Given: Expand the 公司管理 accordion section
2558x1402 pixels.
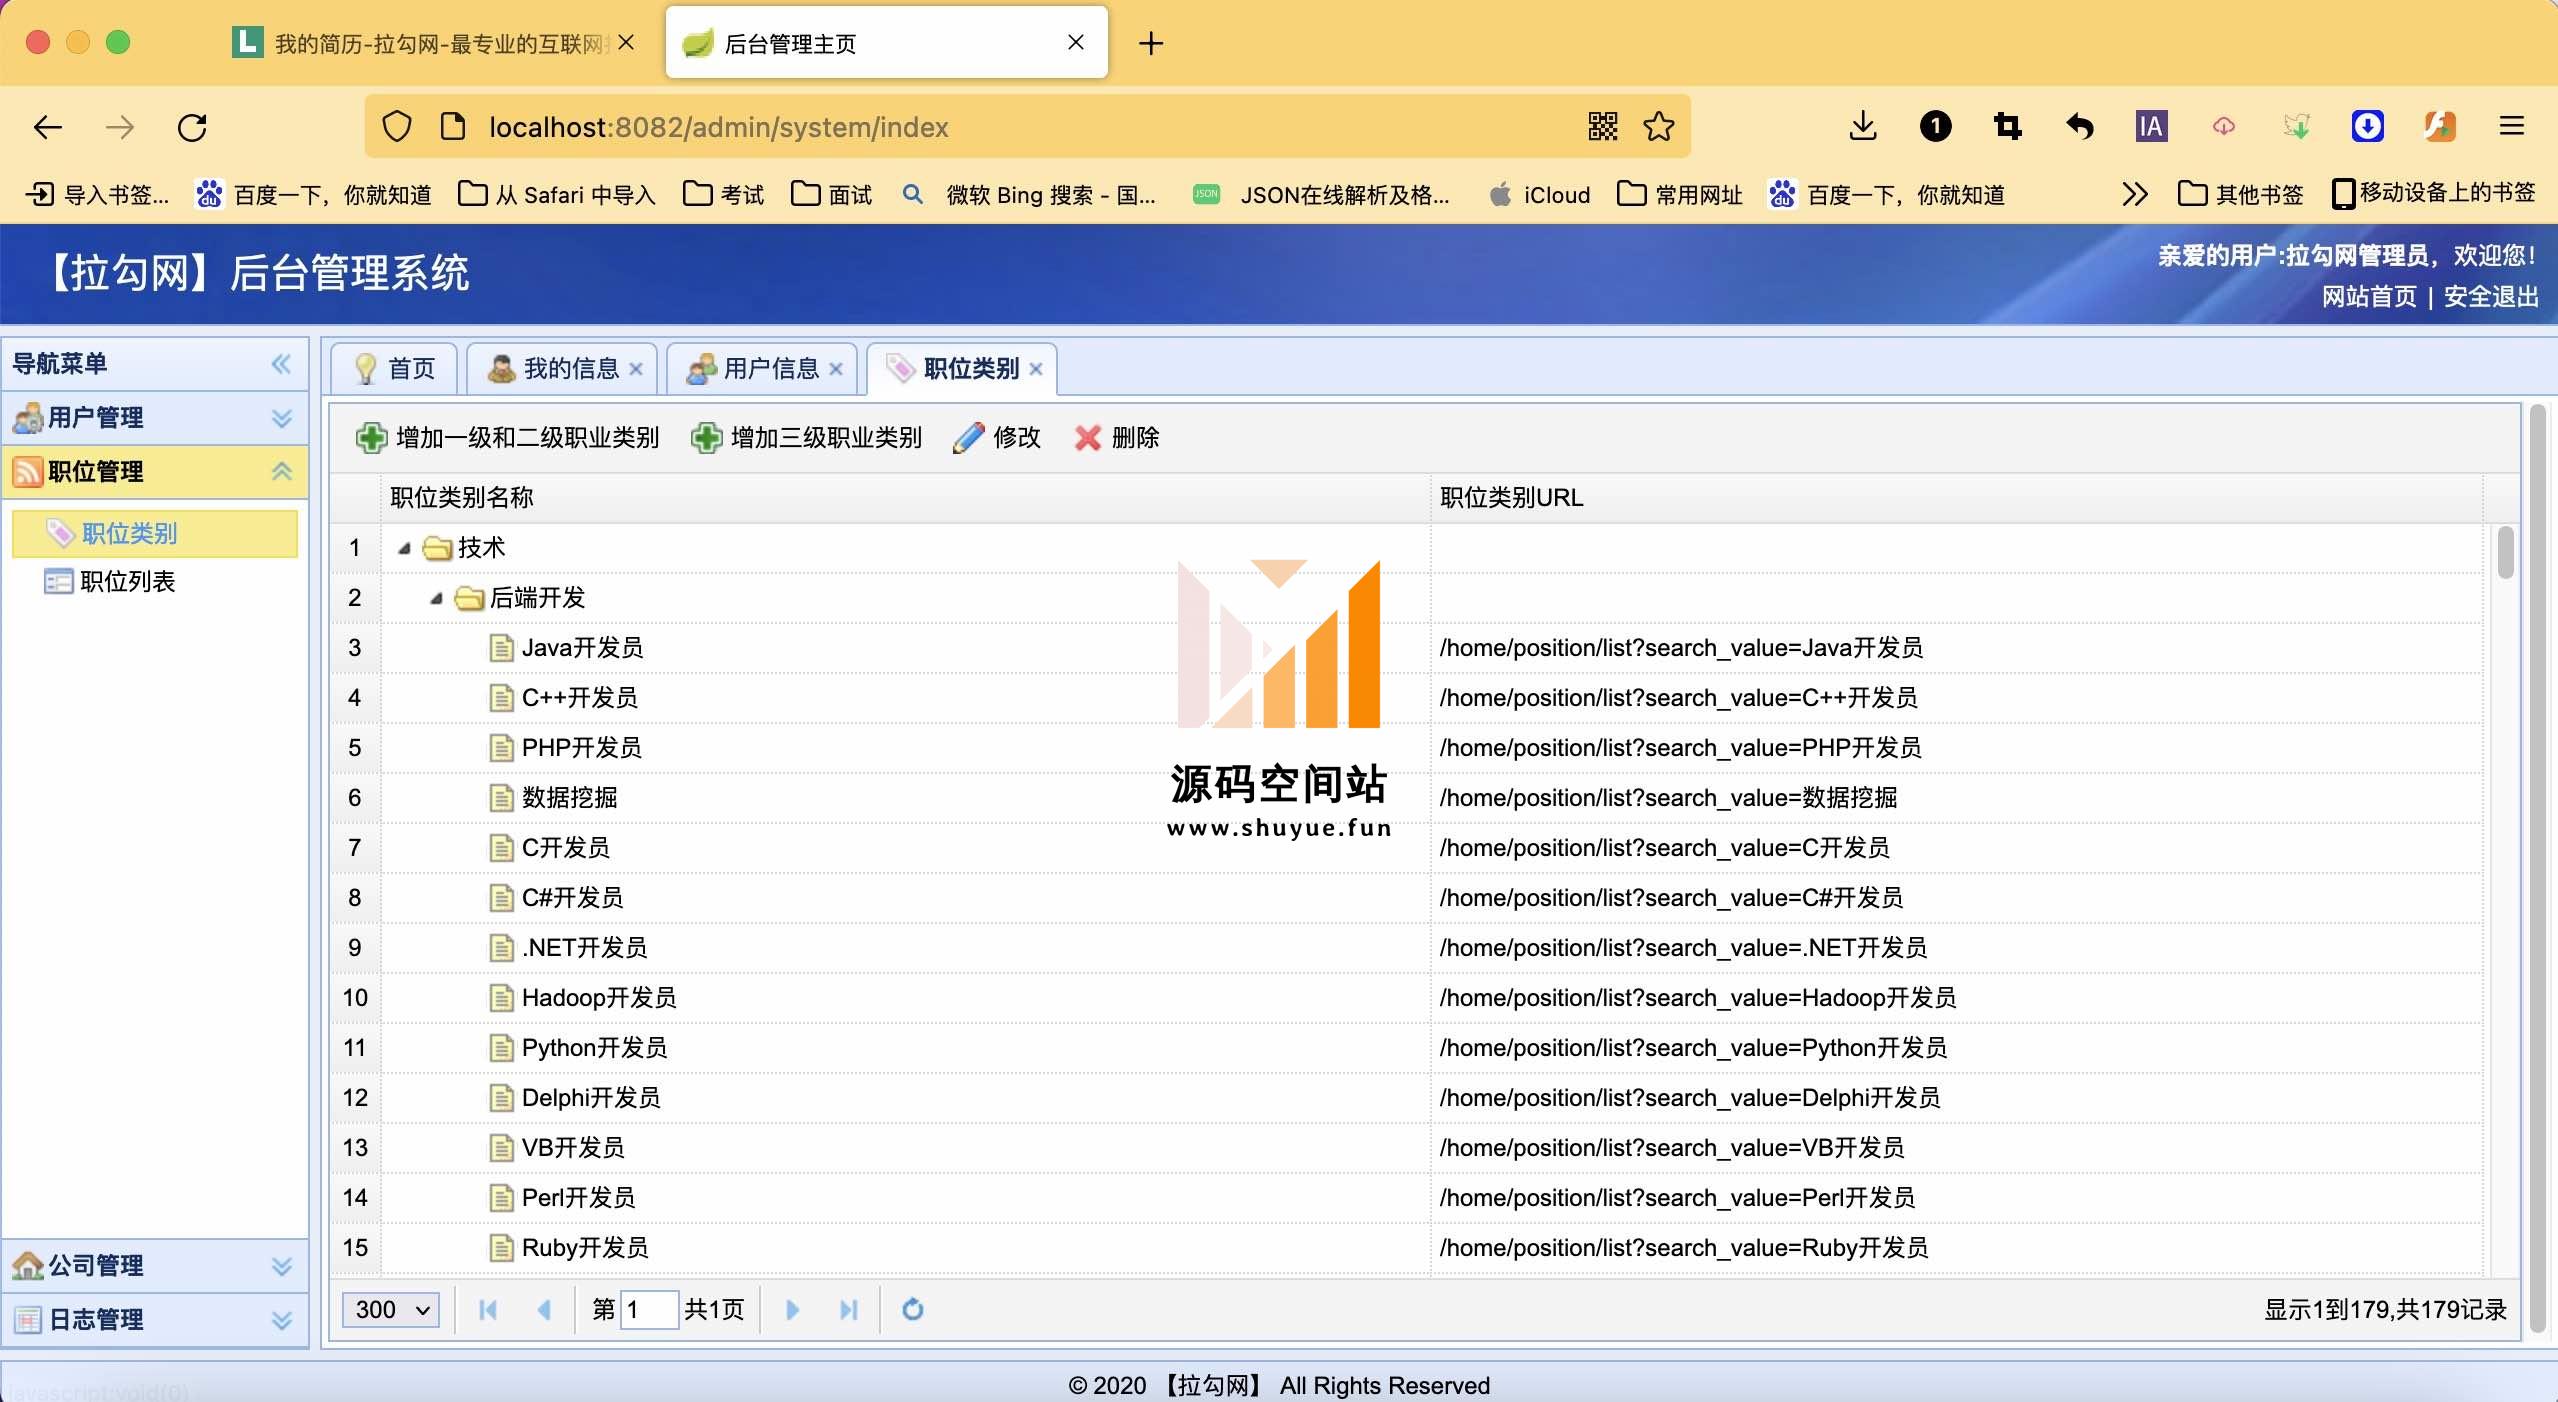Looking at the screenshot, I should pyautogui.click(x=281, y=1266).
